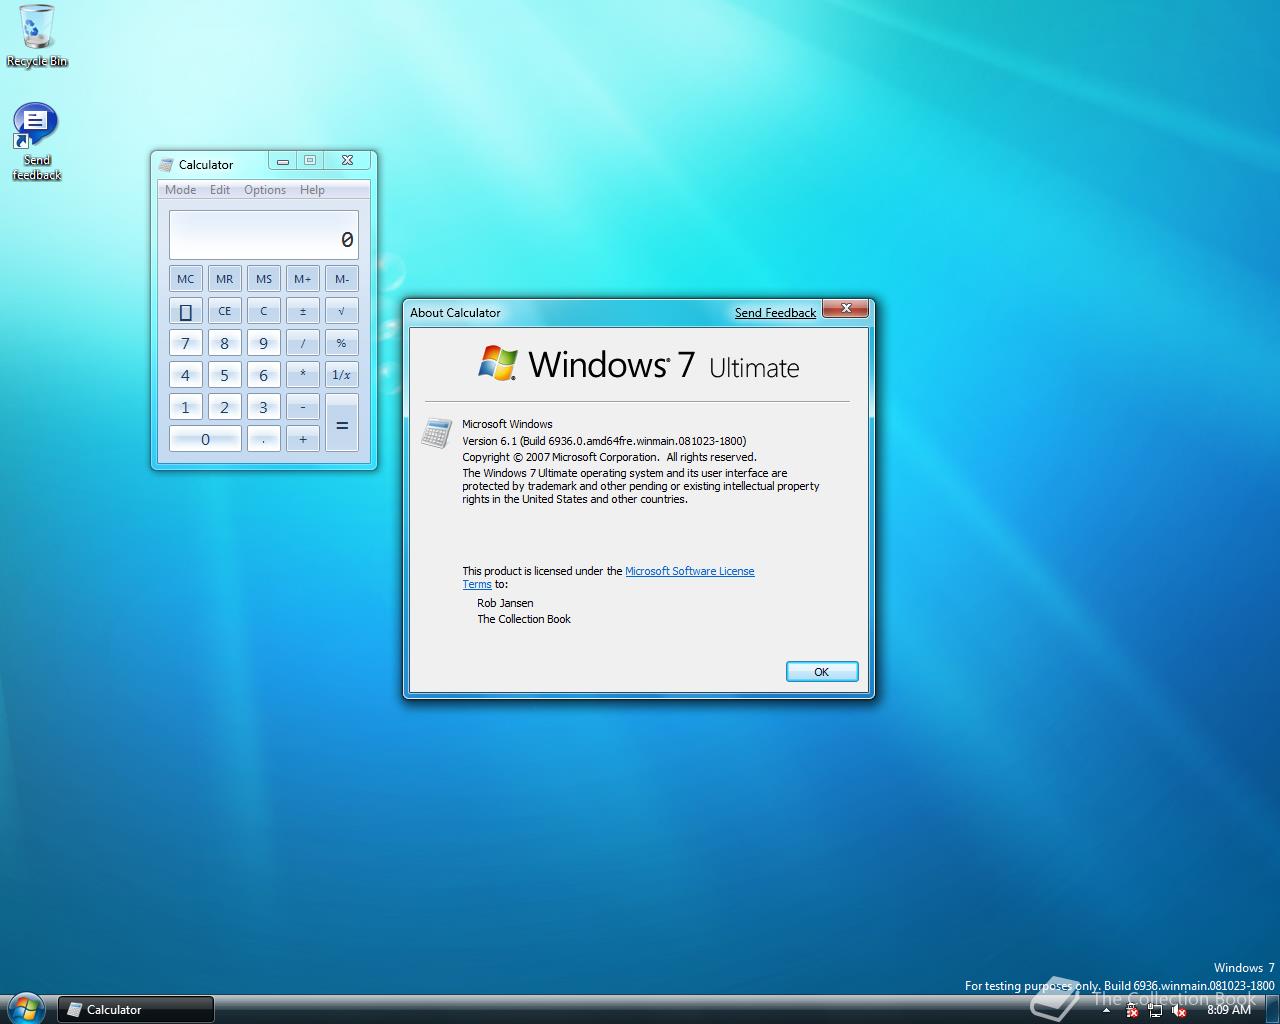Click the 5 digit key
This screenshot has width=1280, height=1024.
pyautogui.click(x=224, y=375)
